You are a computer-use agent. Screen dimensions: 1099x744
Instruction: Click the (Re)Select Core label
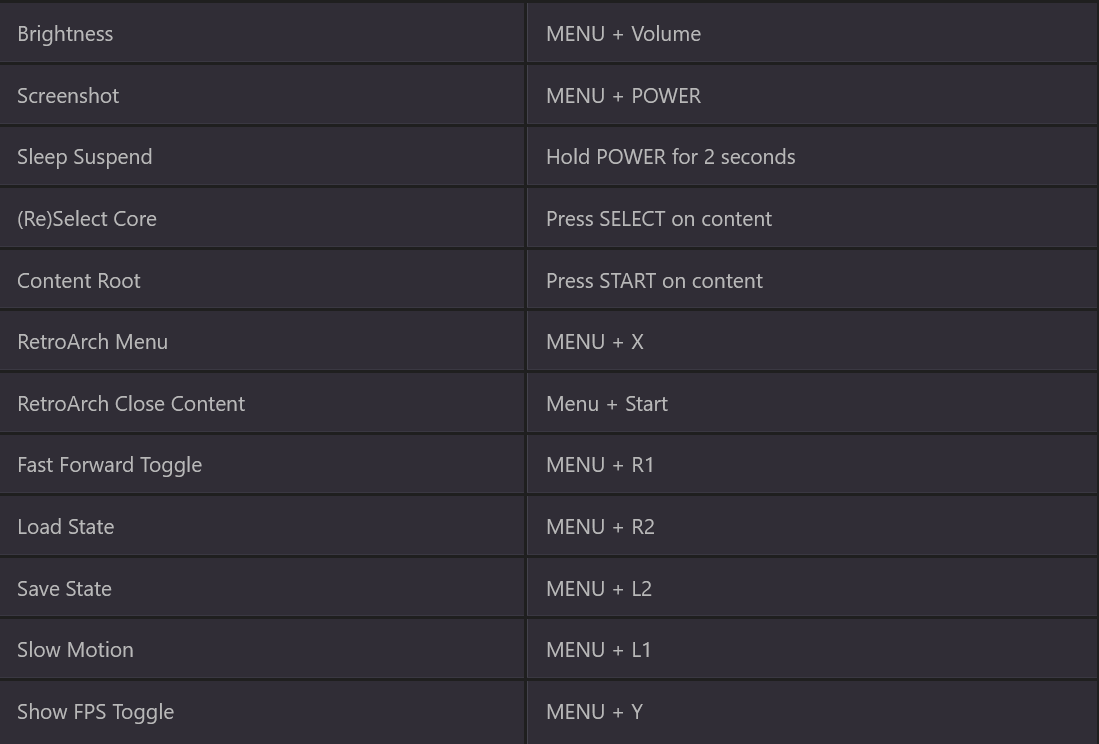pyautogui.click(x=87, y=219)
